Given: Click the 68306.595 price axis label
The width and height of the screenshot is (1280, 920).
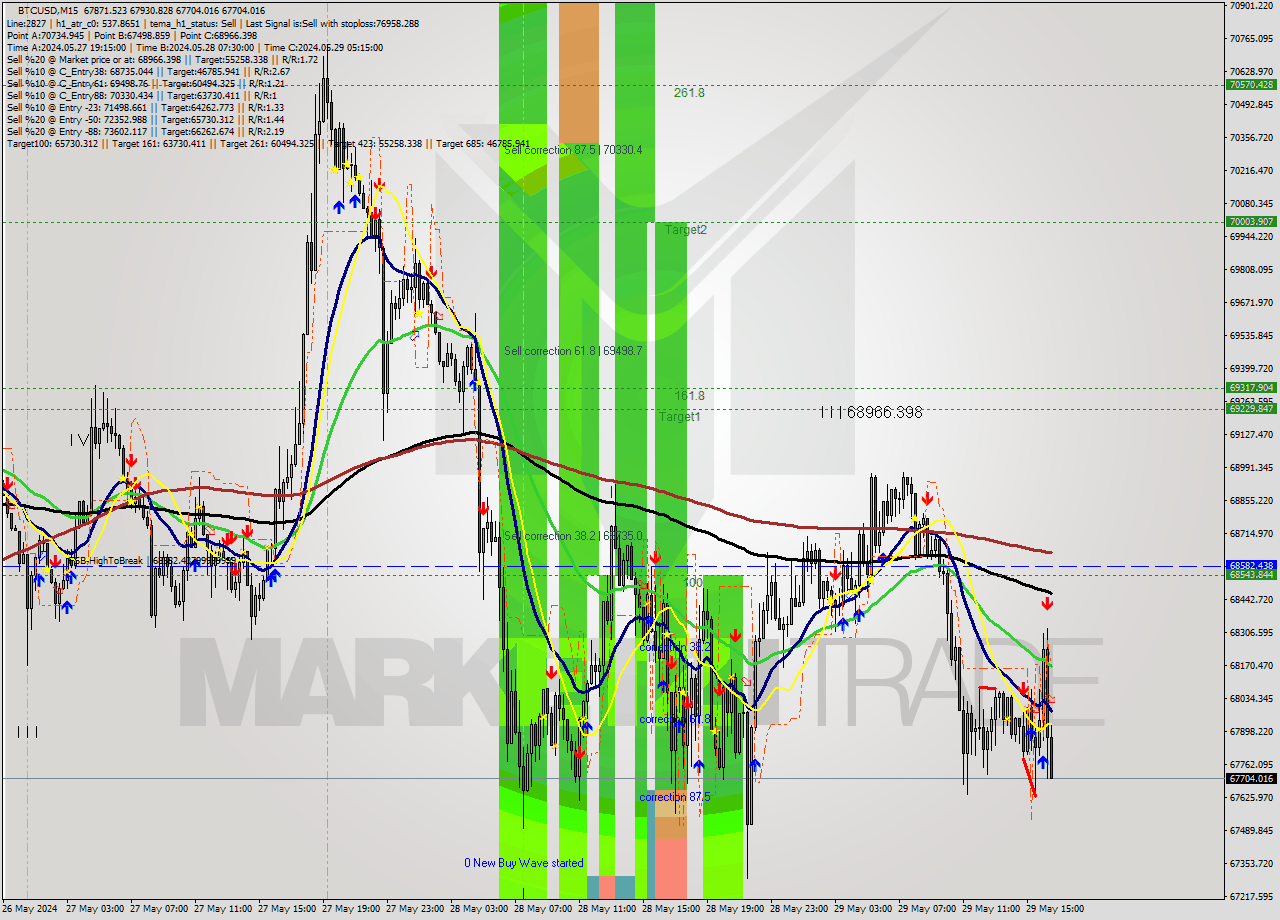Looking at the screenshot, I should [1252, 632].
